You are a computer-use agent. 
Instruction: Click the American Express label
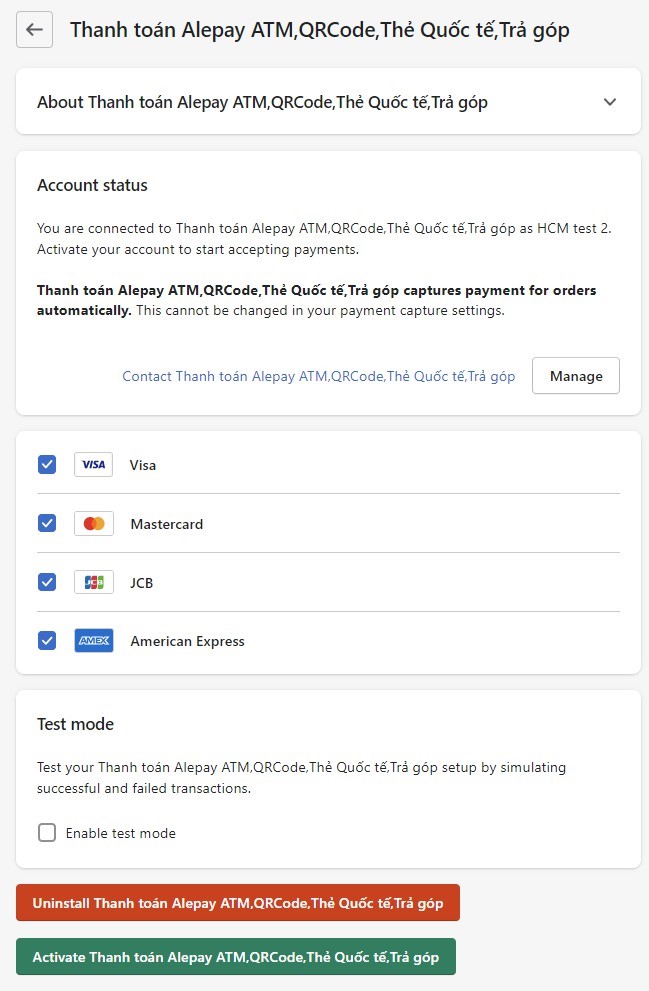[187, 641]
